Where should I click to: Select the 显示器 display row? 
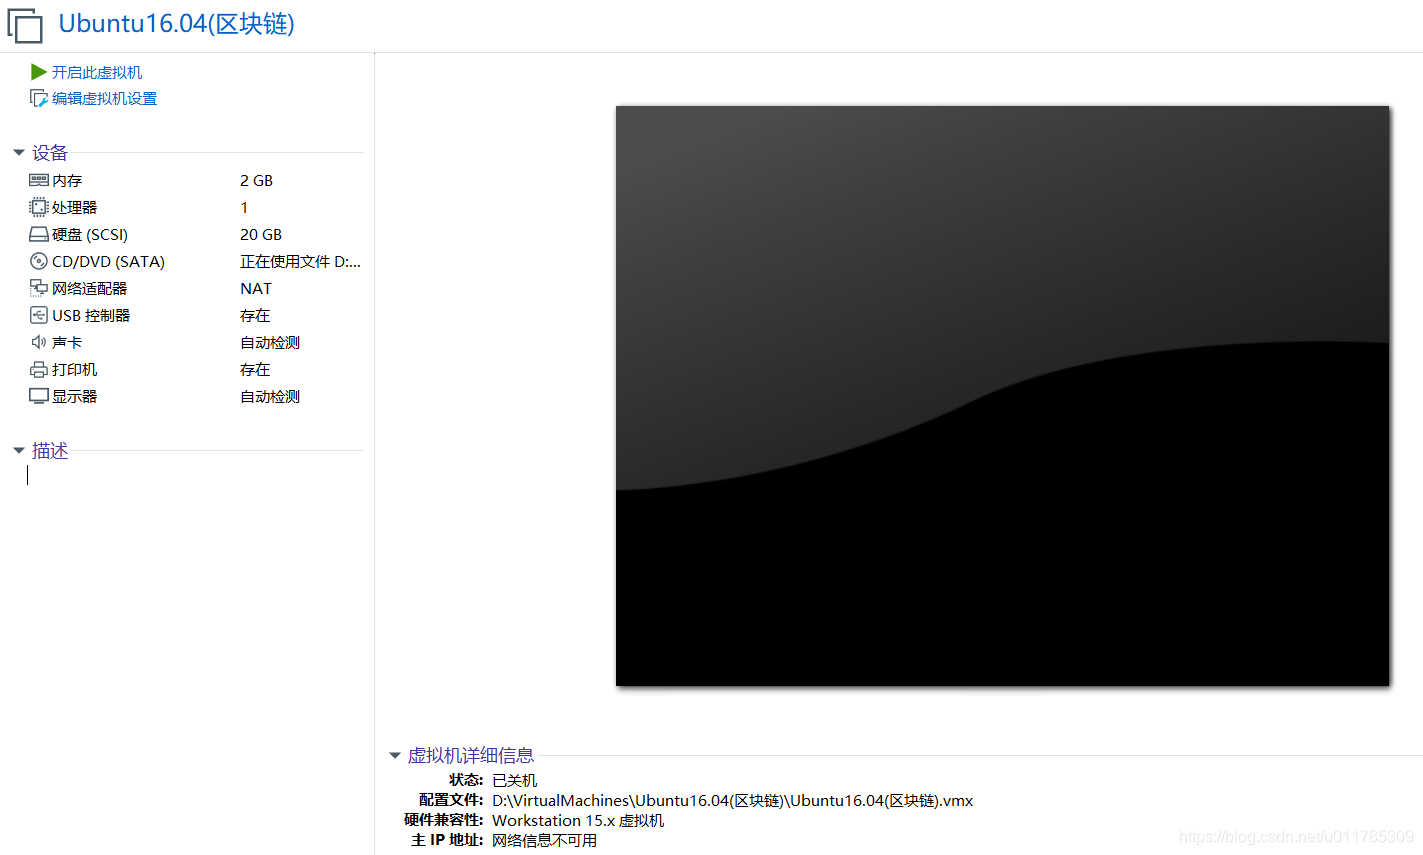[196, 396]
